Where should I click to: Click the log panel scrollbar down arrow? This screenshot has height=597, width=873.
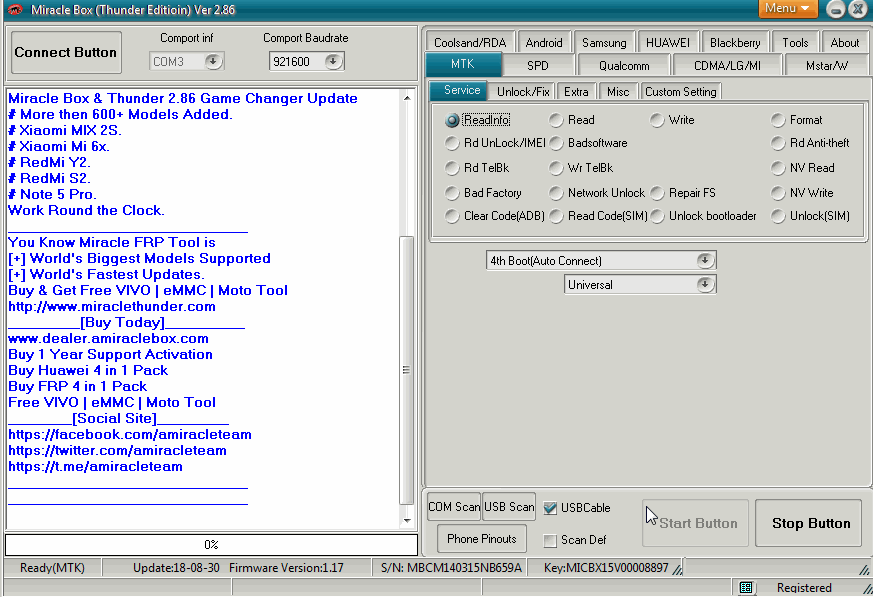[409, 522]
